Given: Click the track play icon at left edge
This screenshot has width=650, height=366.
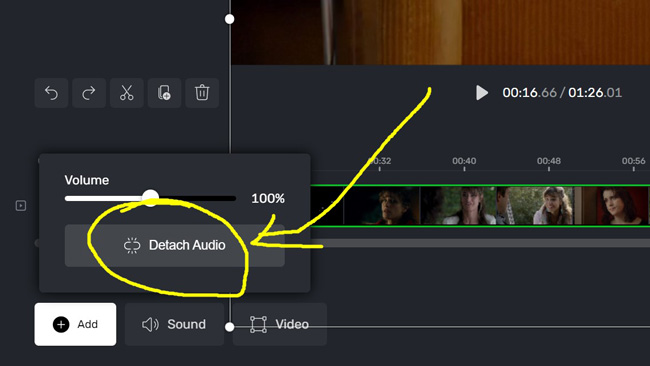Looking at the screenshot, I should coord(21,206).
